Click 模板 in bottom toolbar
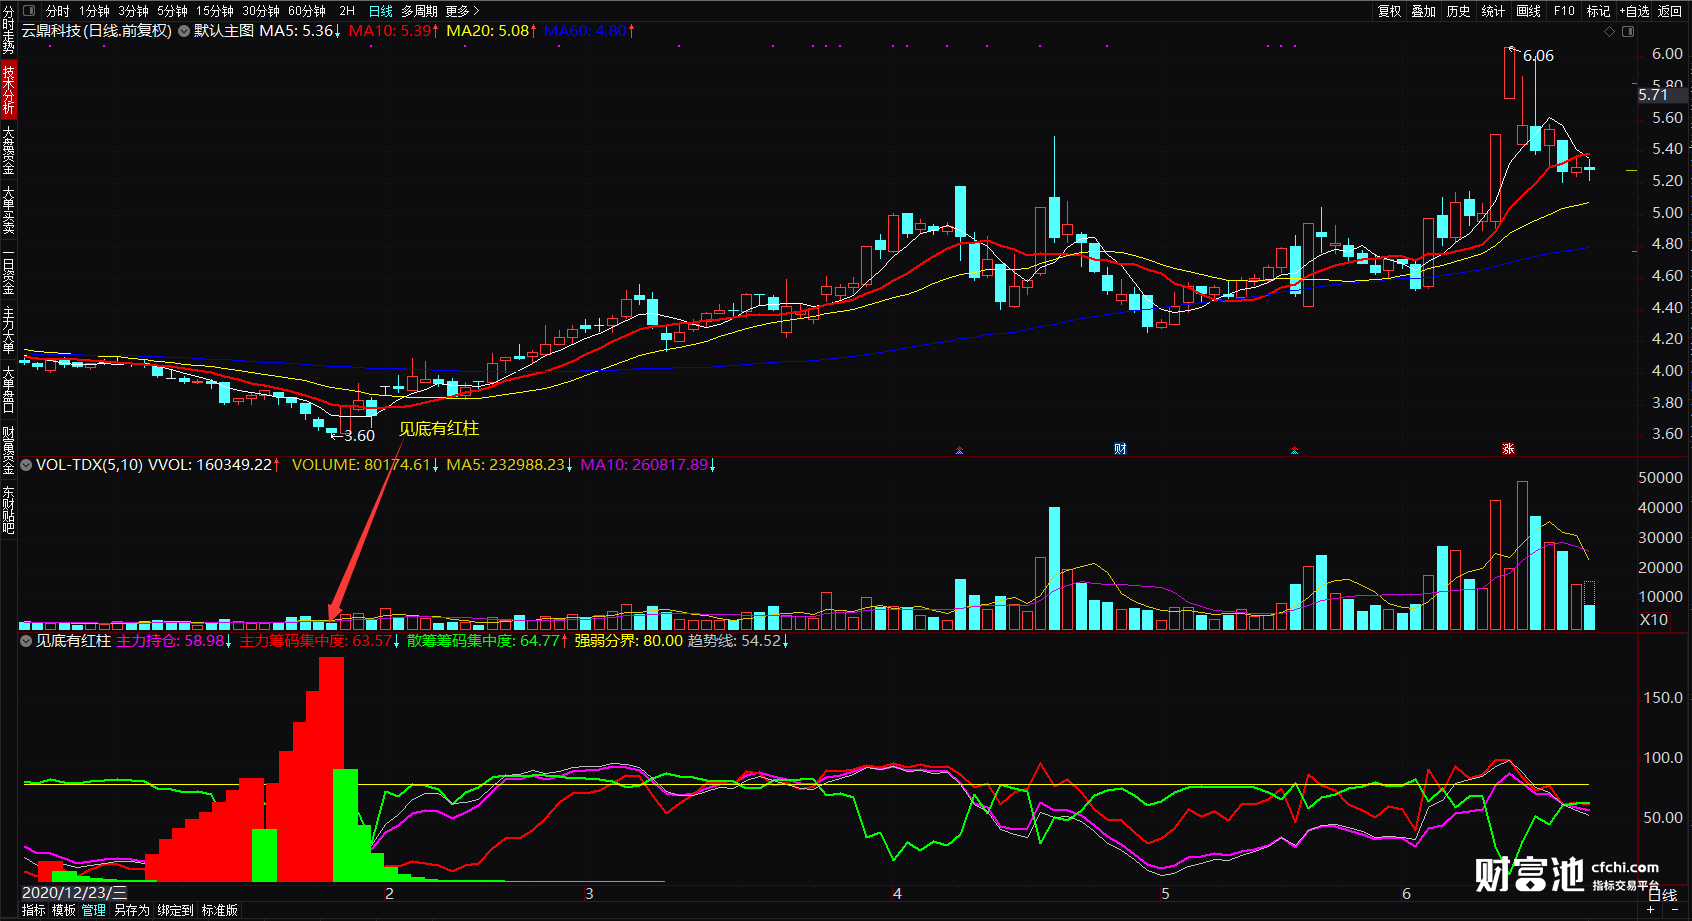The width and height of the screenshot is (1692, 921). (64, 910)
